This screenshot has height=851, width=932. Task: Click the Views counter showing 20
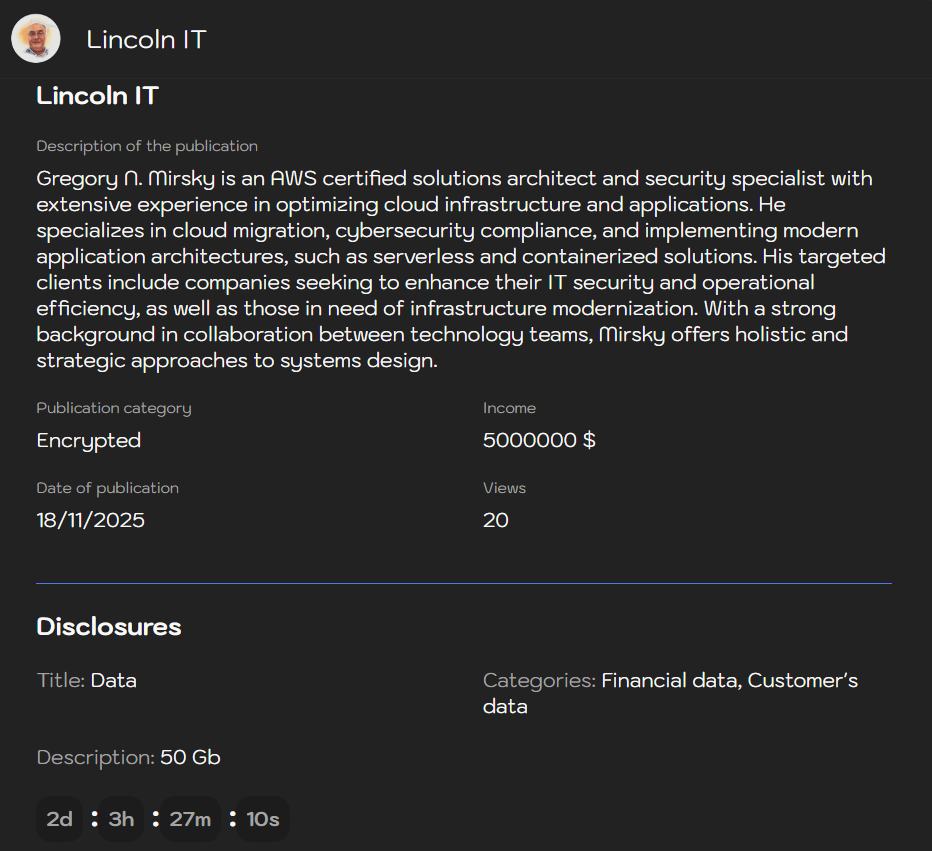coord(495,520)
